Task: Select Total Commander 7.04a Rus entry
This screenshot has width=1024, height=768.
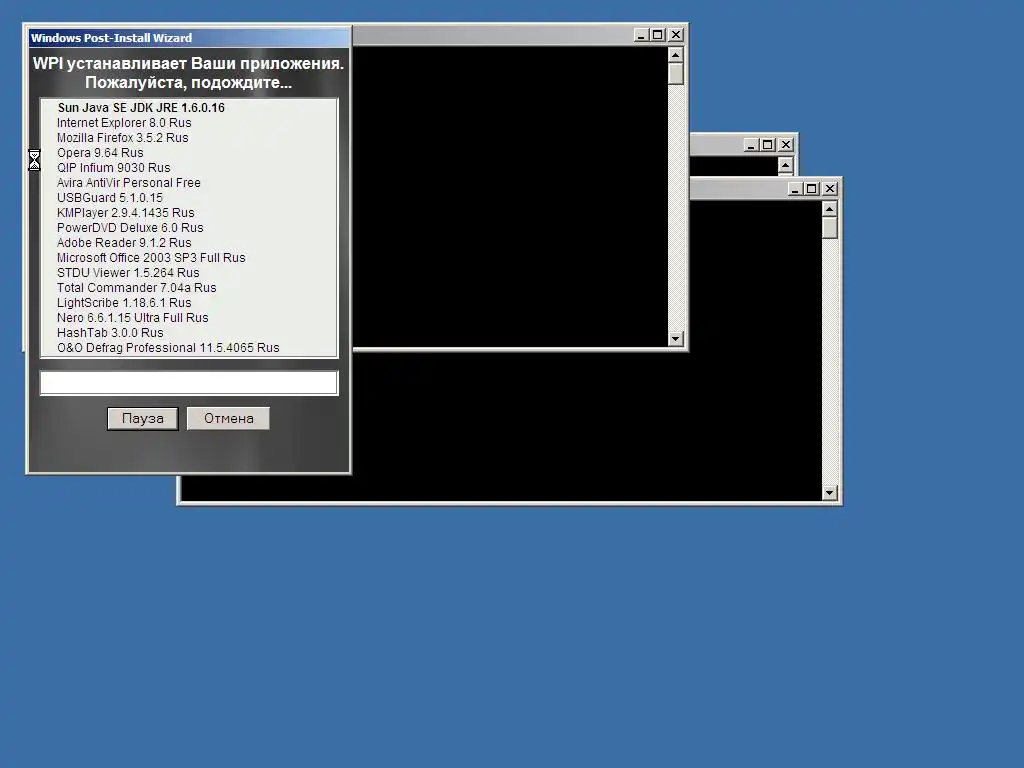Action: tap(136, 288)
